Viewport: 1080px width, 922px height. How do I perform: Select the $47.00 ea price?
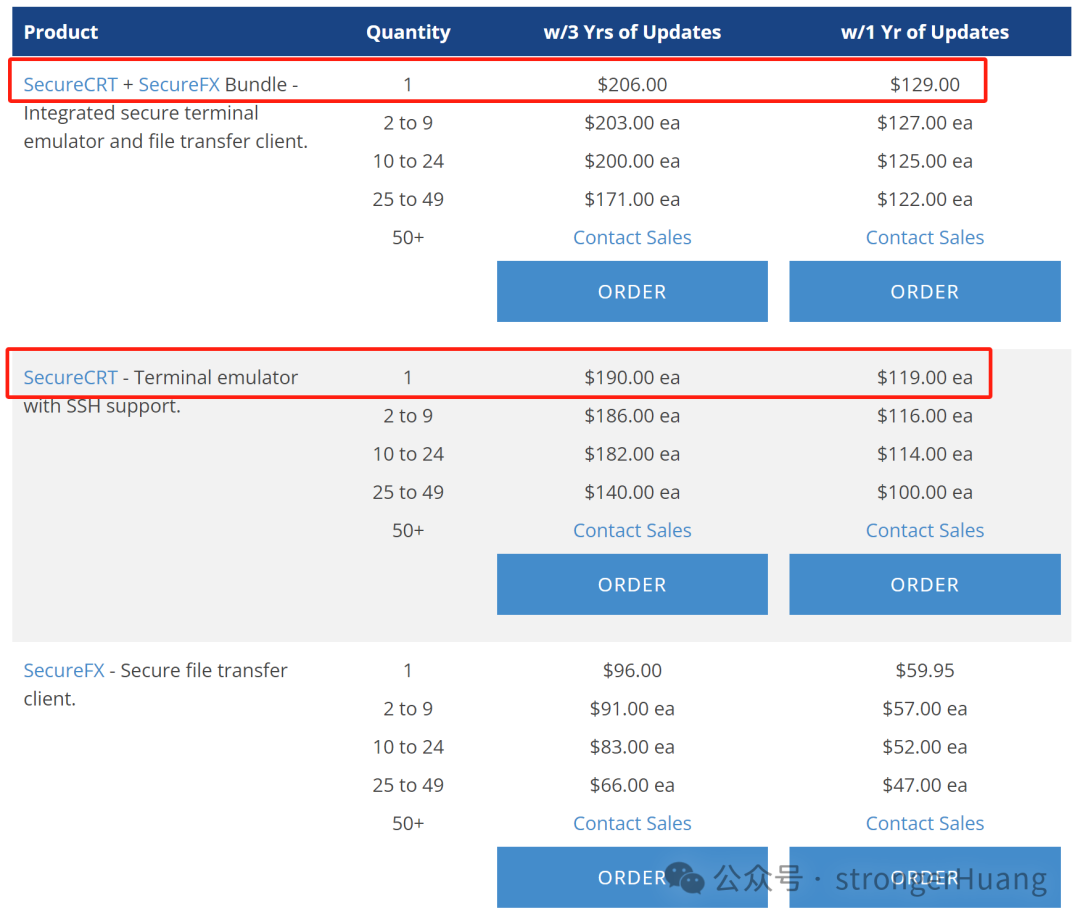pyautogui.click(x=925, y=785)
